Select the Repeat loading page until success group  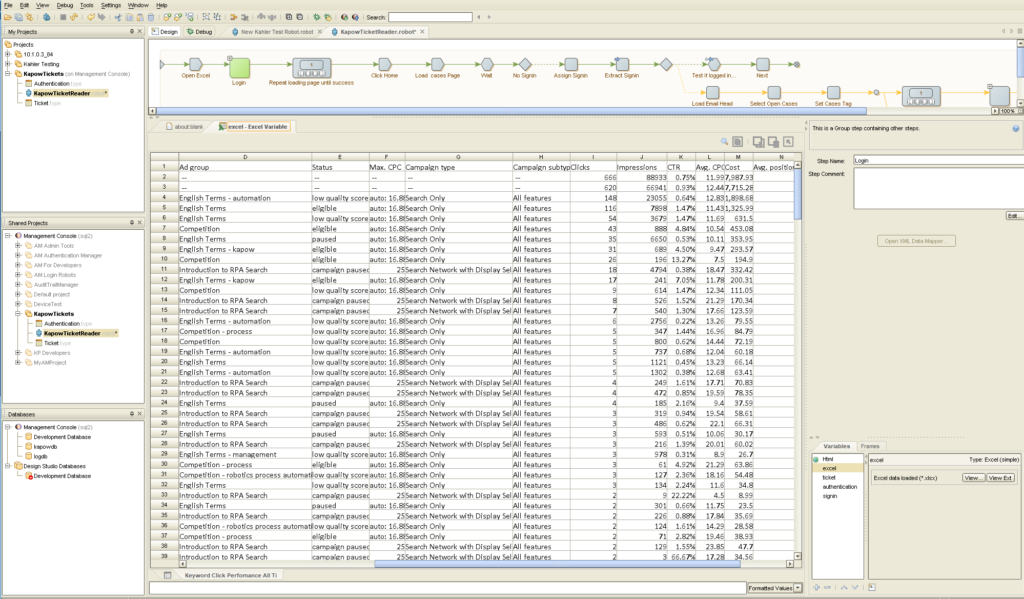point(312,68)
